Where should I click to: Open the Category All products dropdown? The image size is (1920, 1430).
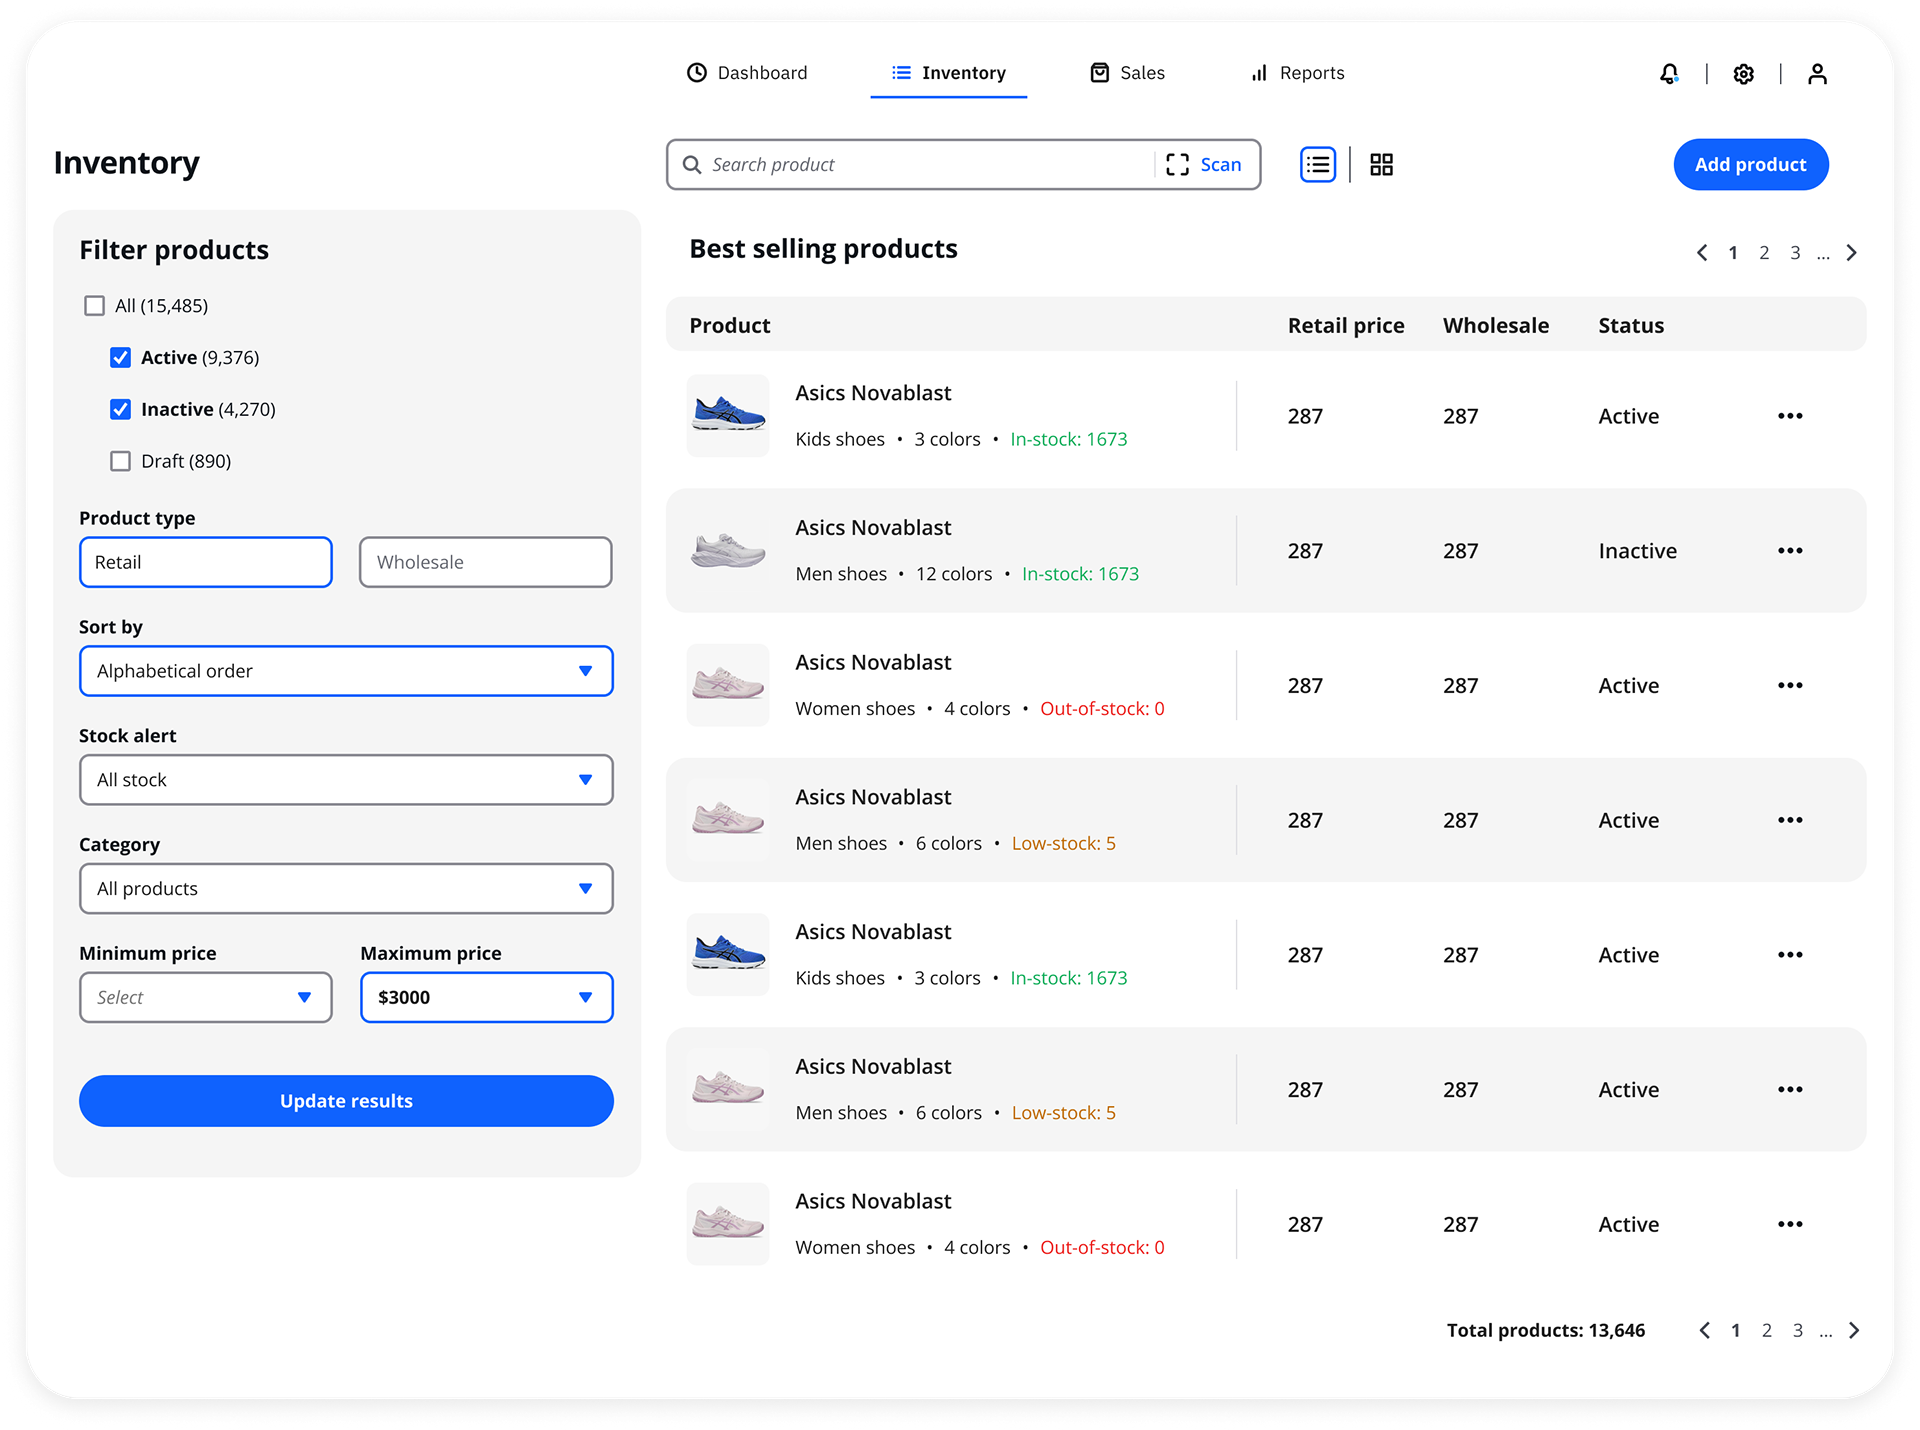(346, 889)
